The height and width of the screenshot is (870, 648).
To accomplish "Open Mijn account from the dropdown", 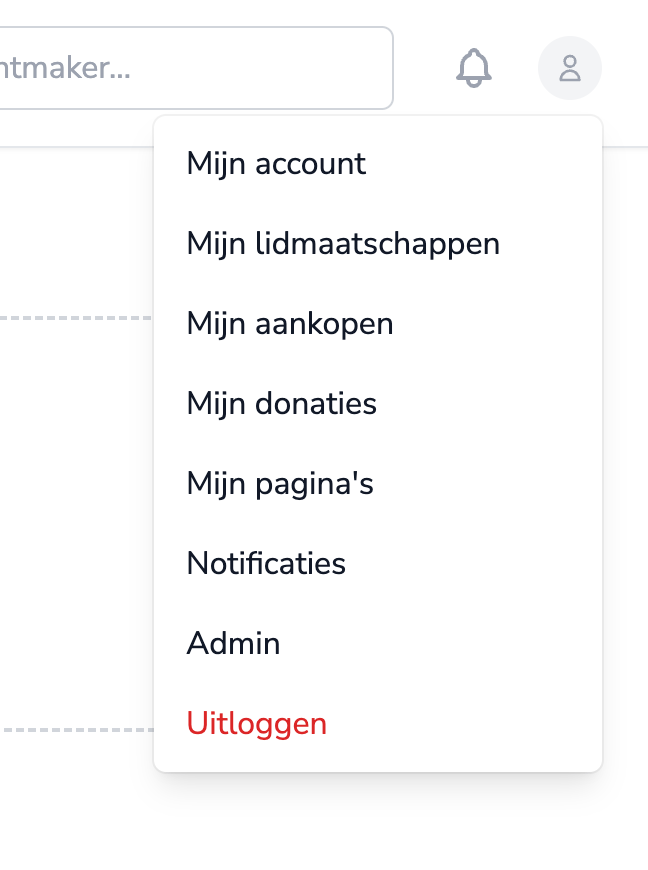I will (378, 164).
